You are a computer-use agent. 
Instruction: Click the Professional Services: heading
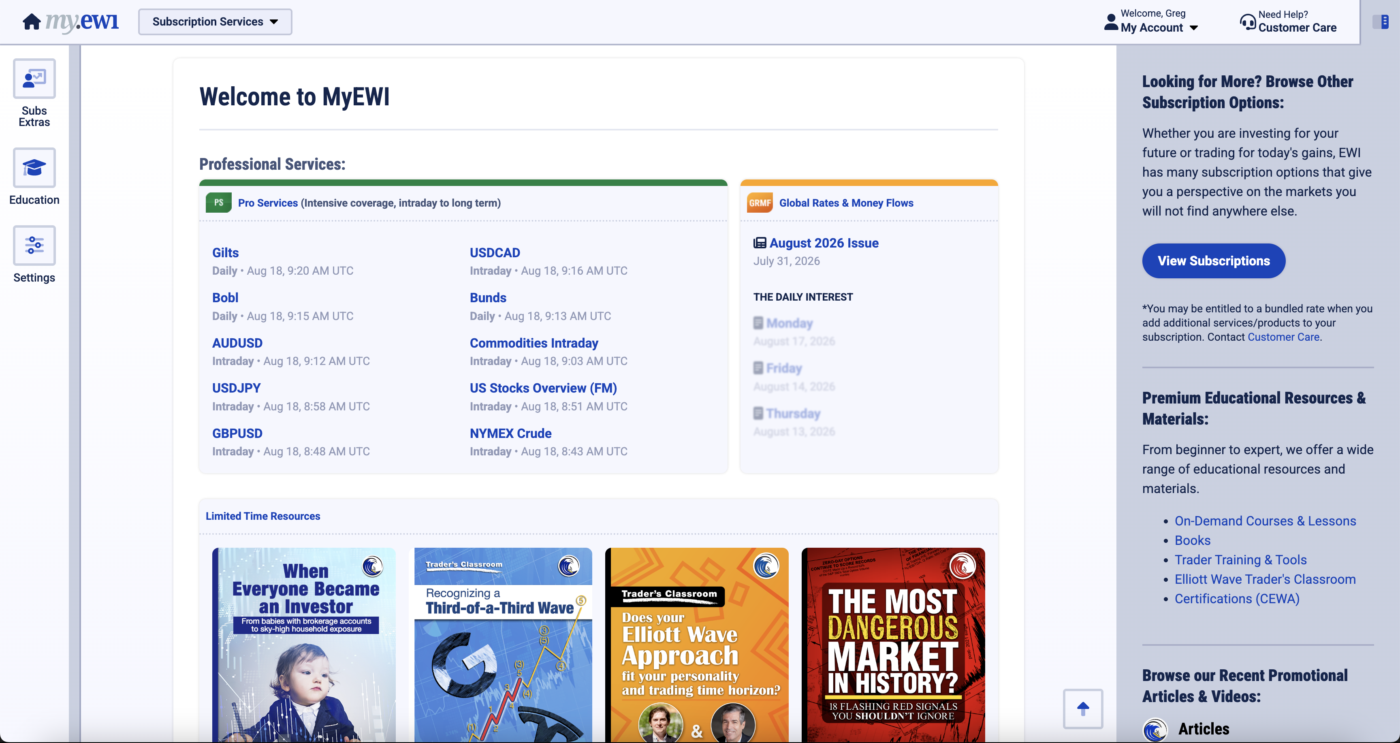[x=272, y=164]
